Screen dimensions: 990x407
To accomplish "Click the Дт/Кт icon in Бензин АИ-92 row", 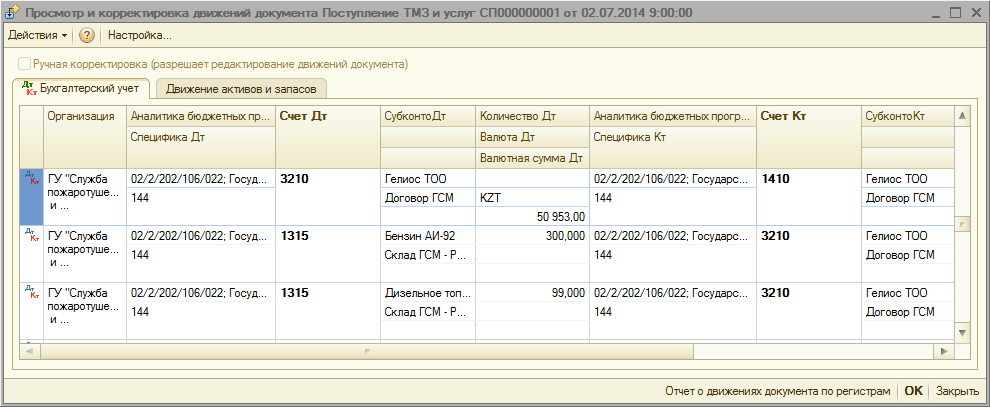I will [32, 235].
